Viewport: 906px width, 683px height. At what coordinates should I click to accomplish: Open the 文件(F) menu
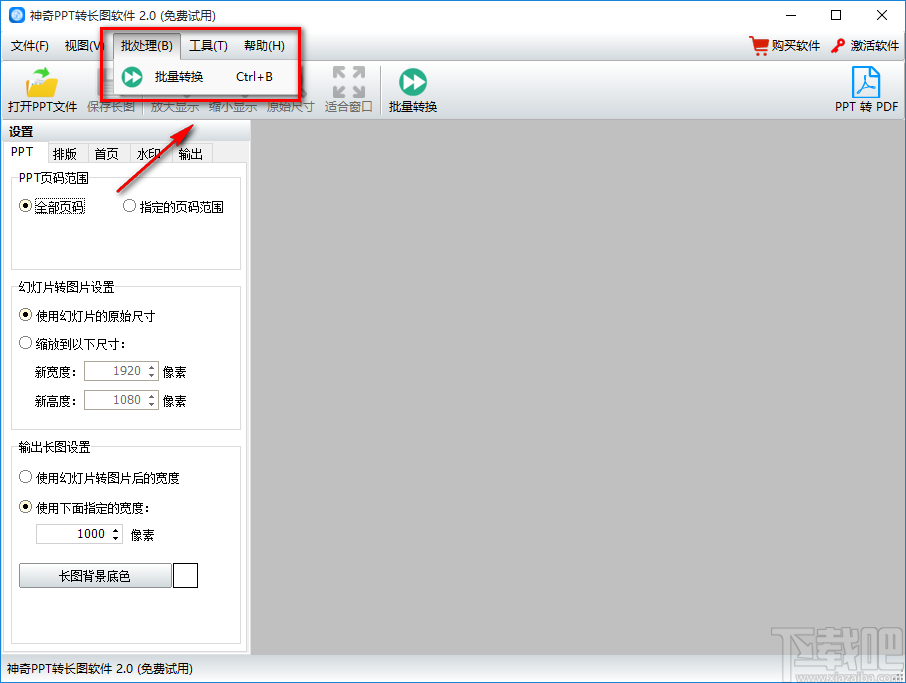29,46
